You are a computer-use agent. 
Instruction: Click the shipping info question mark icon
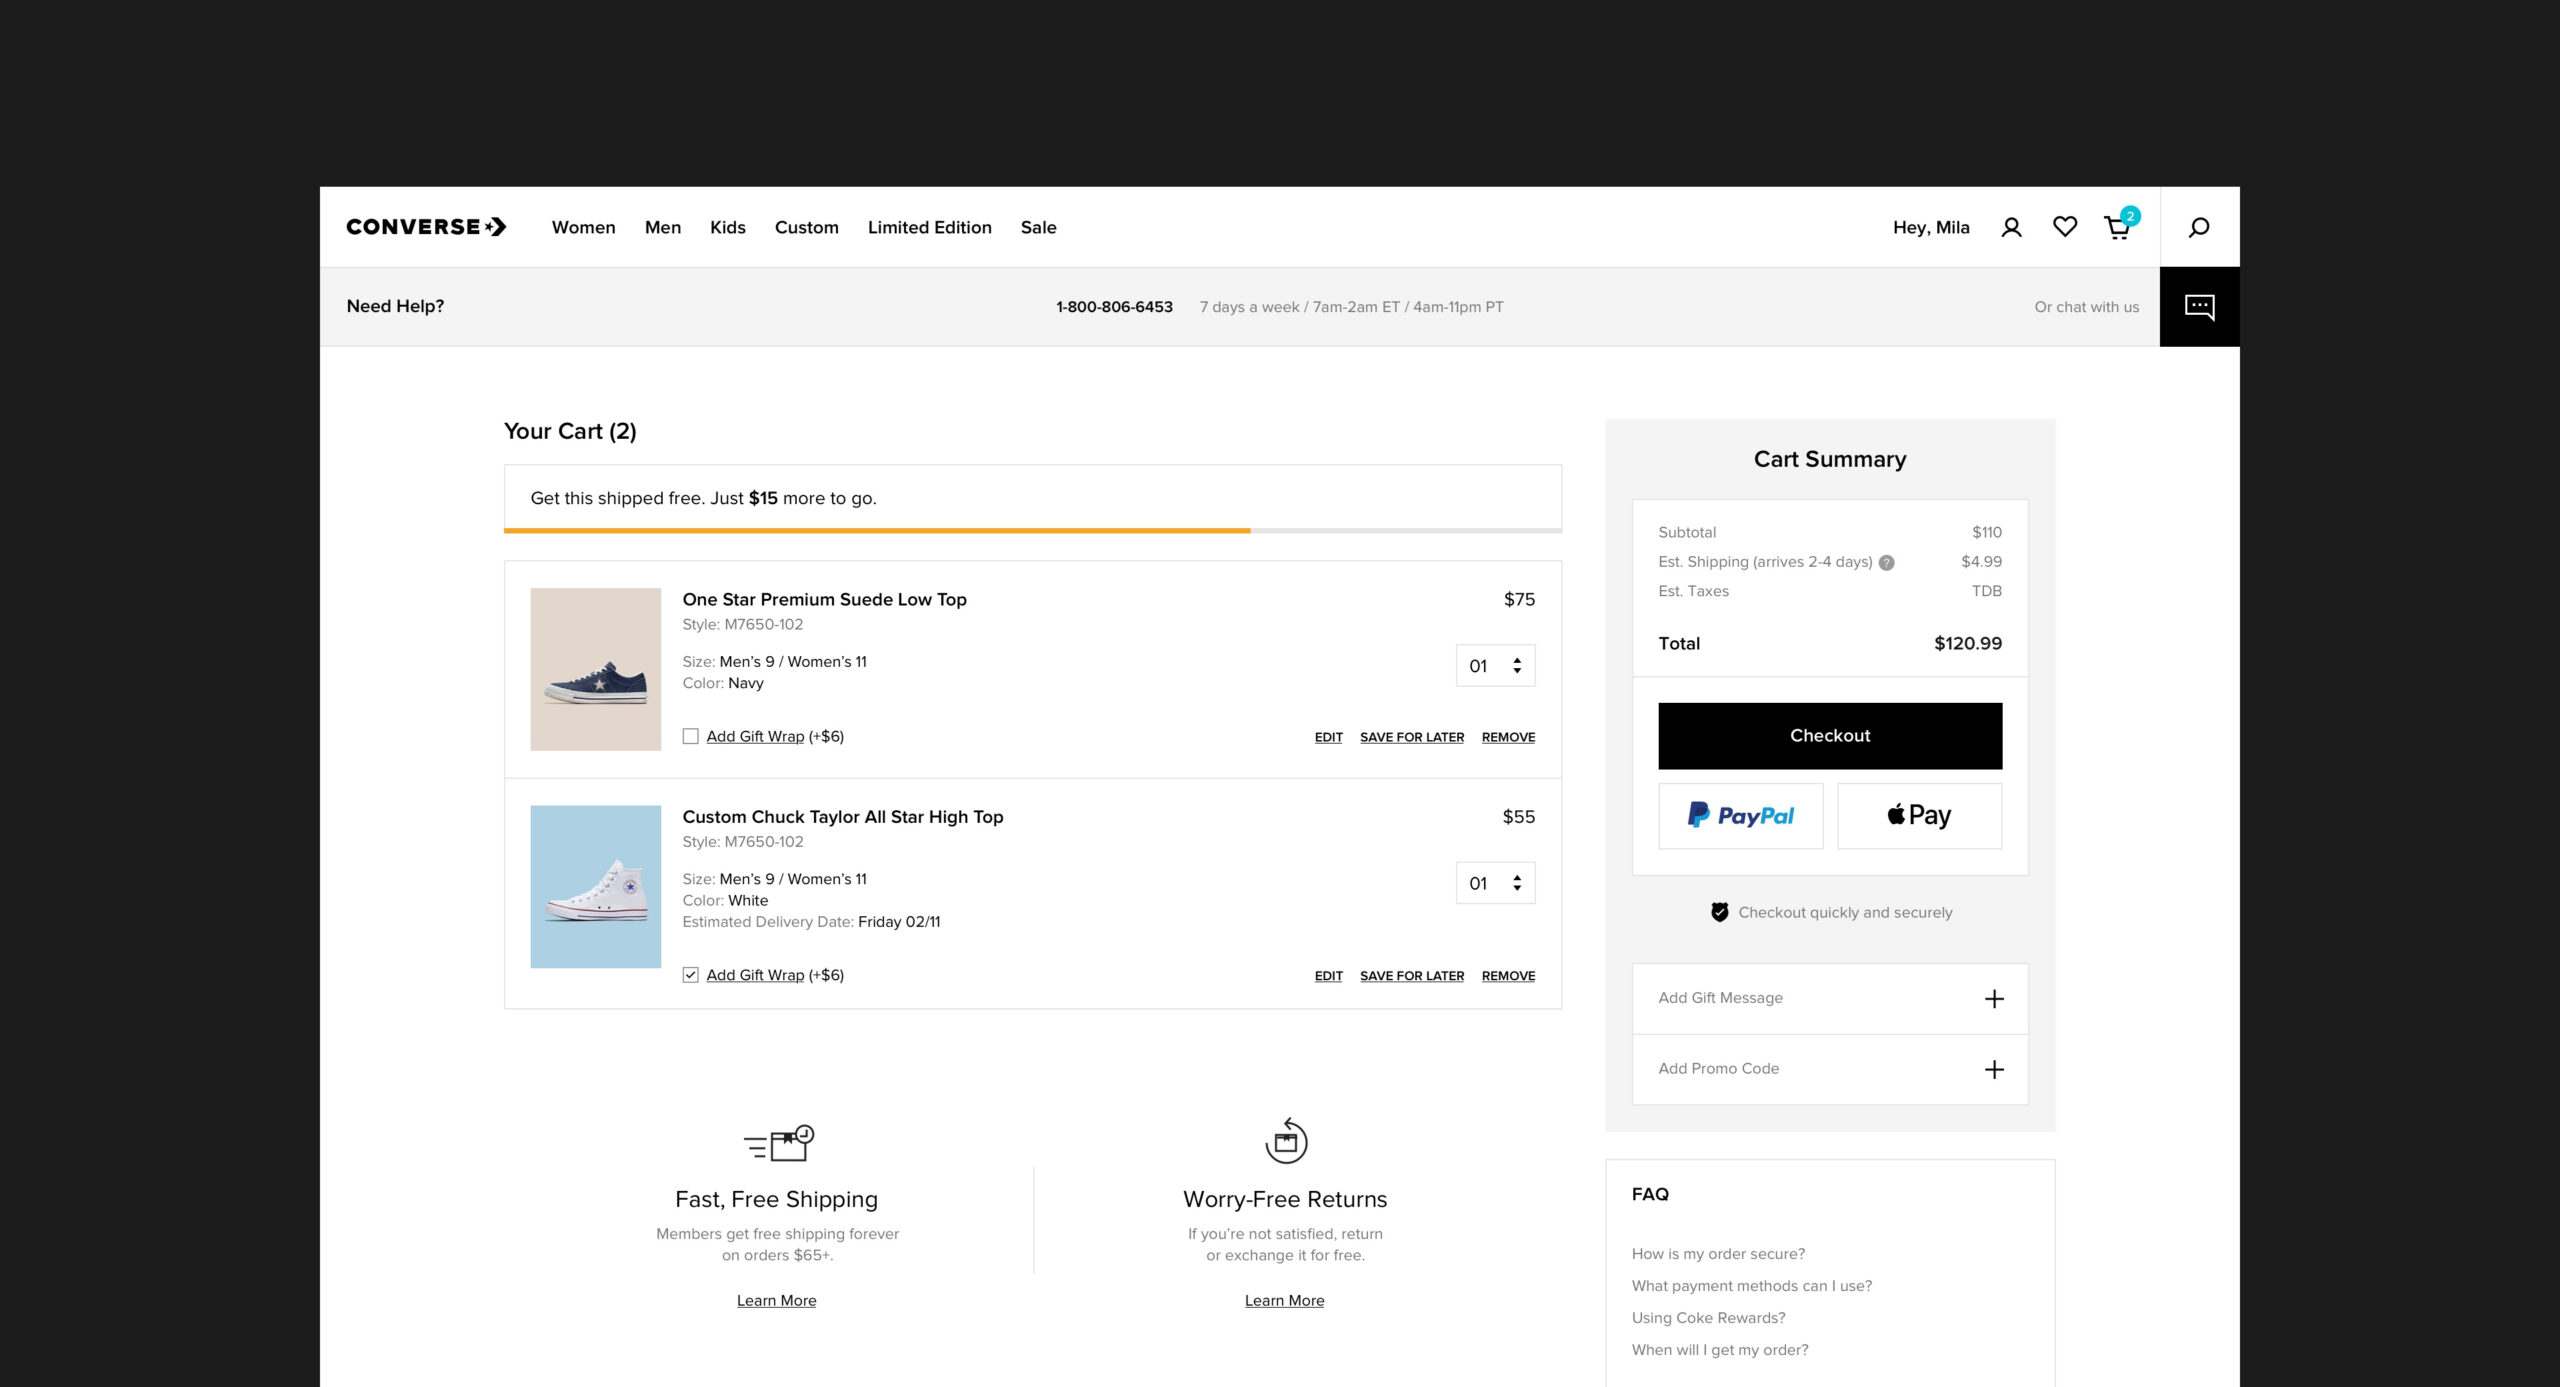click(x=1886, y=562)
